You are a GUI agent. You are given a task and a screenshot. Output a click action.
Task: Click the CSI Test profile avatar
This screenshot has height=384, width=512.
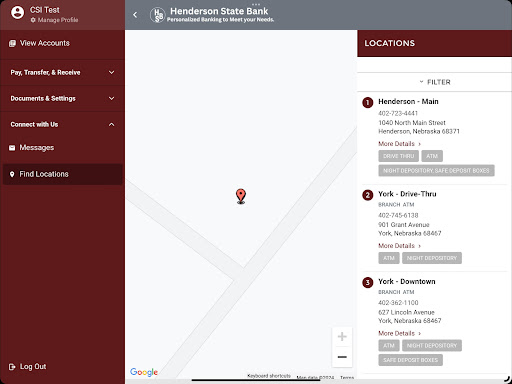click(17, 13)
